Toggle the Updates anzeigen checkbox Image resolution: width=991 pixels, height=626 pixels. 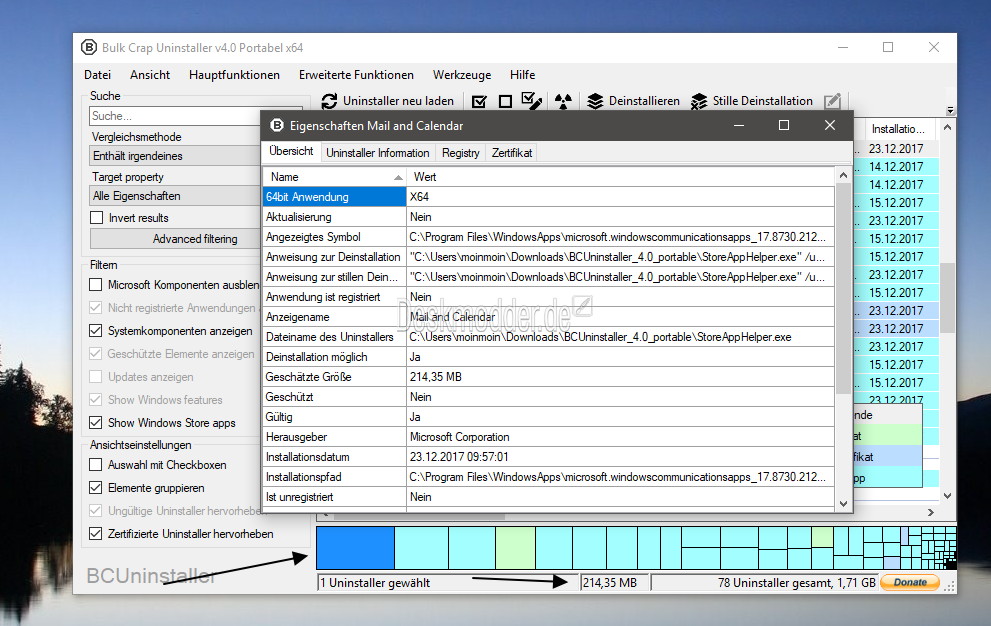pyautogui.click(x=95, y=377)
